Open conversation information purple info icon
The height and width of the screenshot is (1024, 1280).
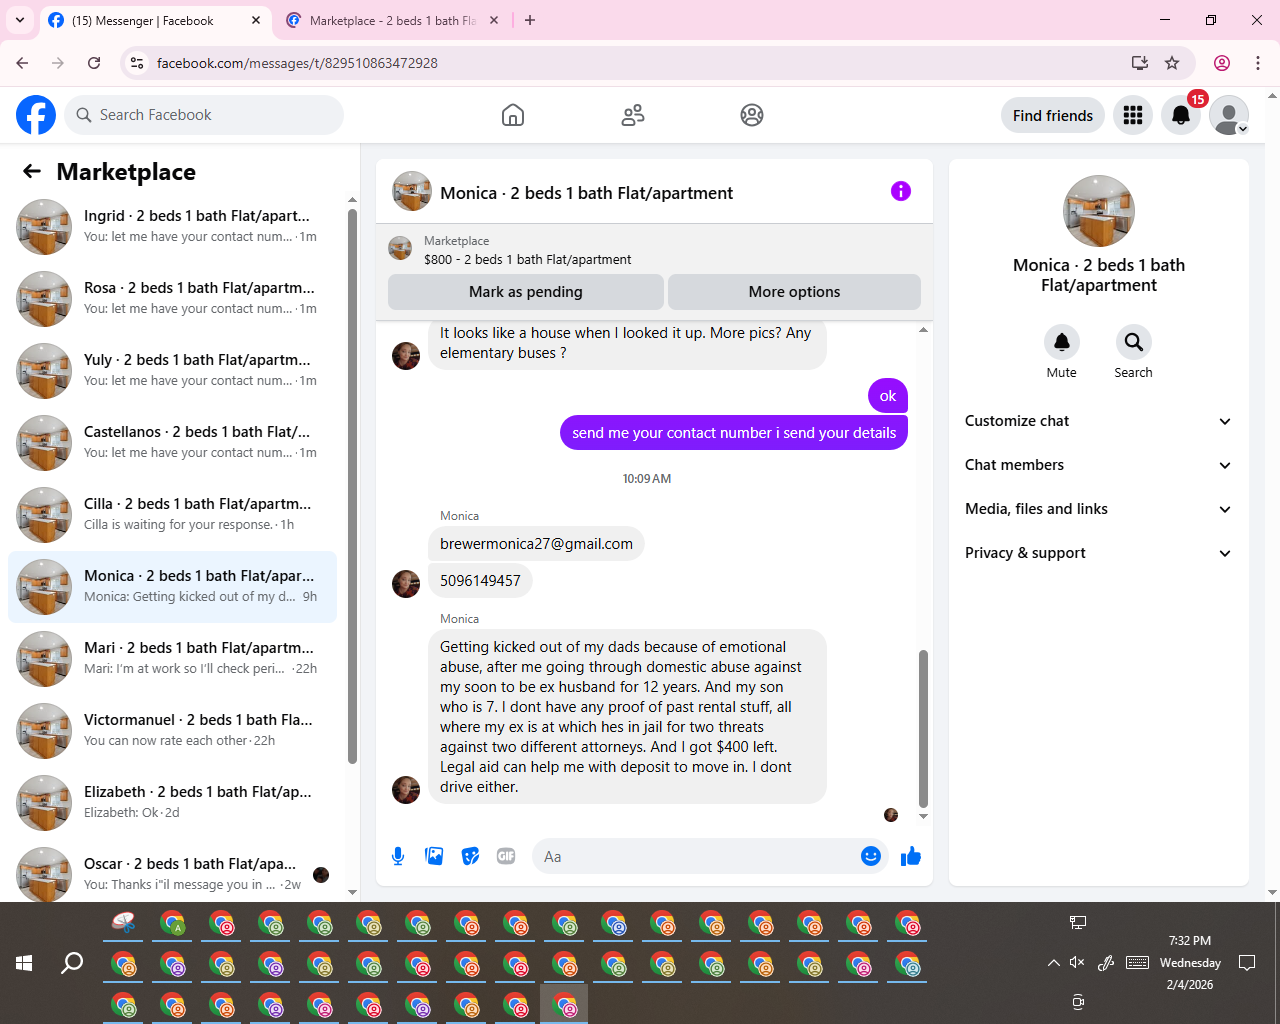click(901, 191)
